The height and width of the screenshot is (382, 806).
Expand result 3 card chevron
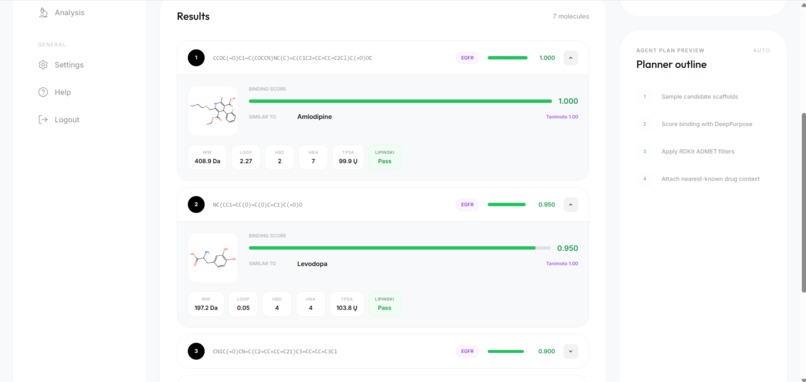571,351
